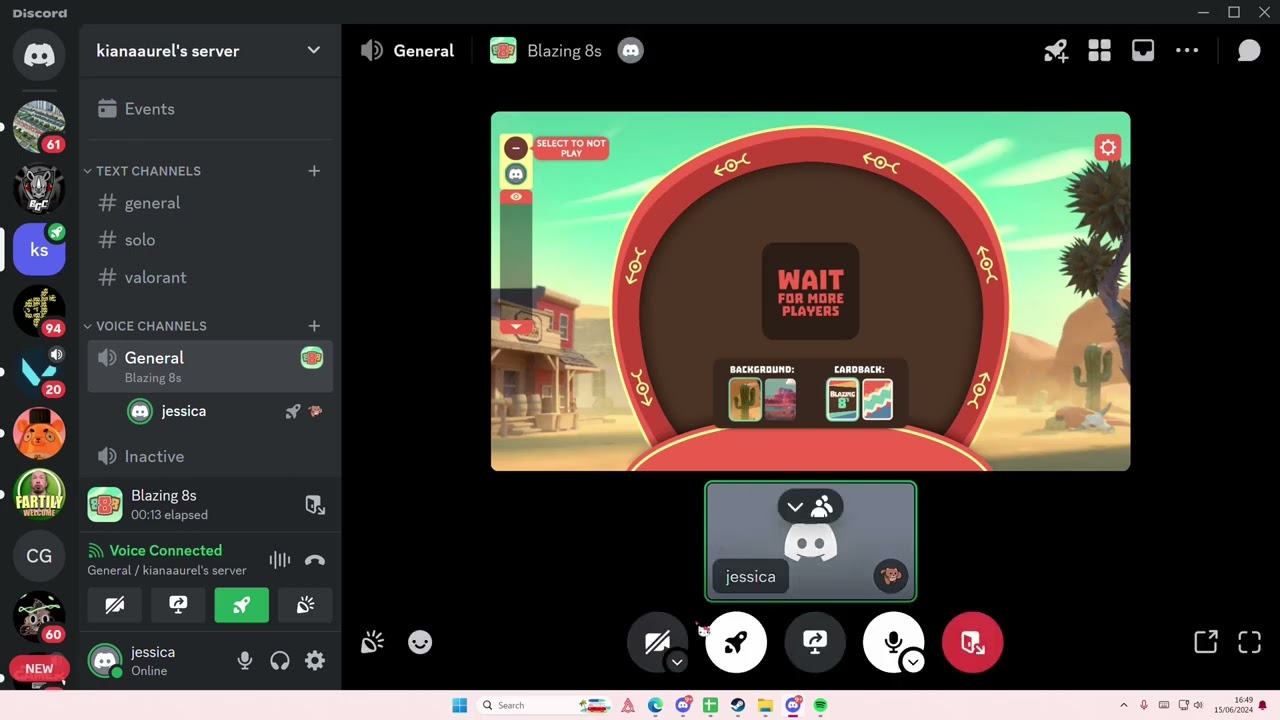Open activities rocket in call controls
This screenshot has width=1280, height=720.
point(736,642)
